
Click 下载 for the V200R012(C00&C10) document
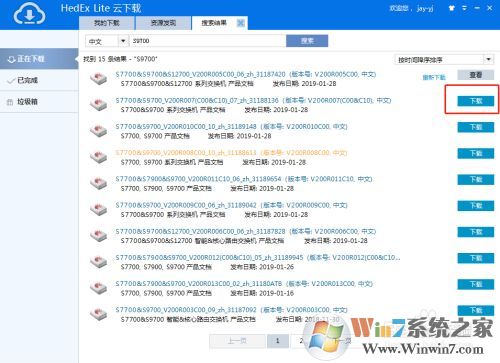tap(476, 258)
